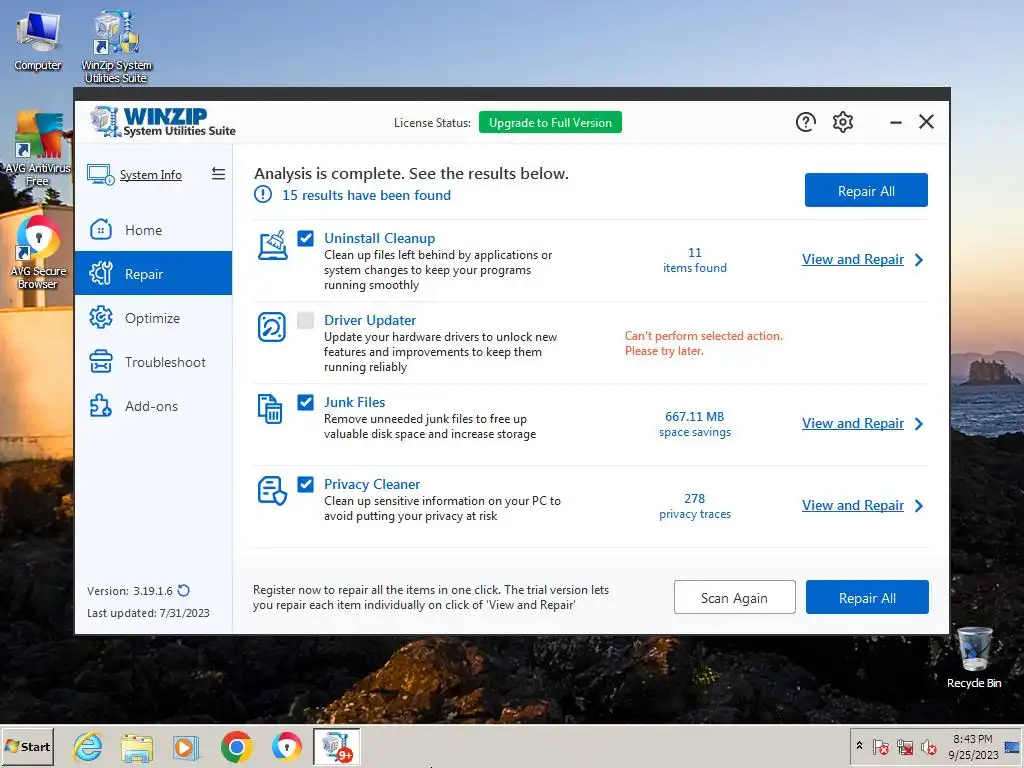
Task: Click the Uninstall Cleanup title
Action: coord(379,238)
